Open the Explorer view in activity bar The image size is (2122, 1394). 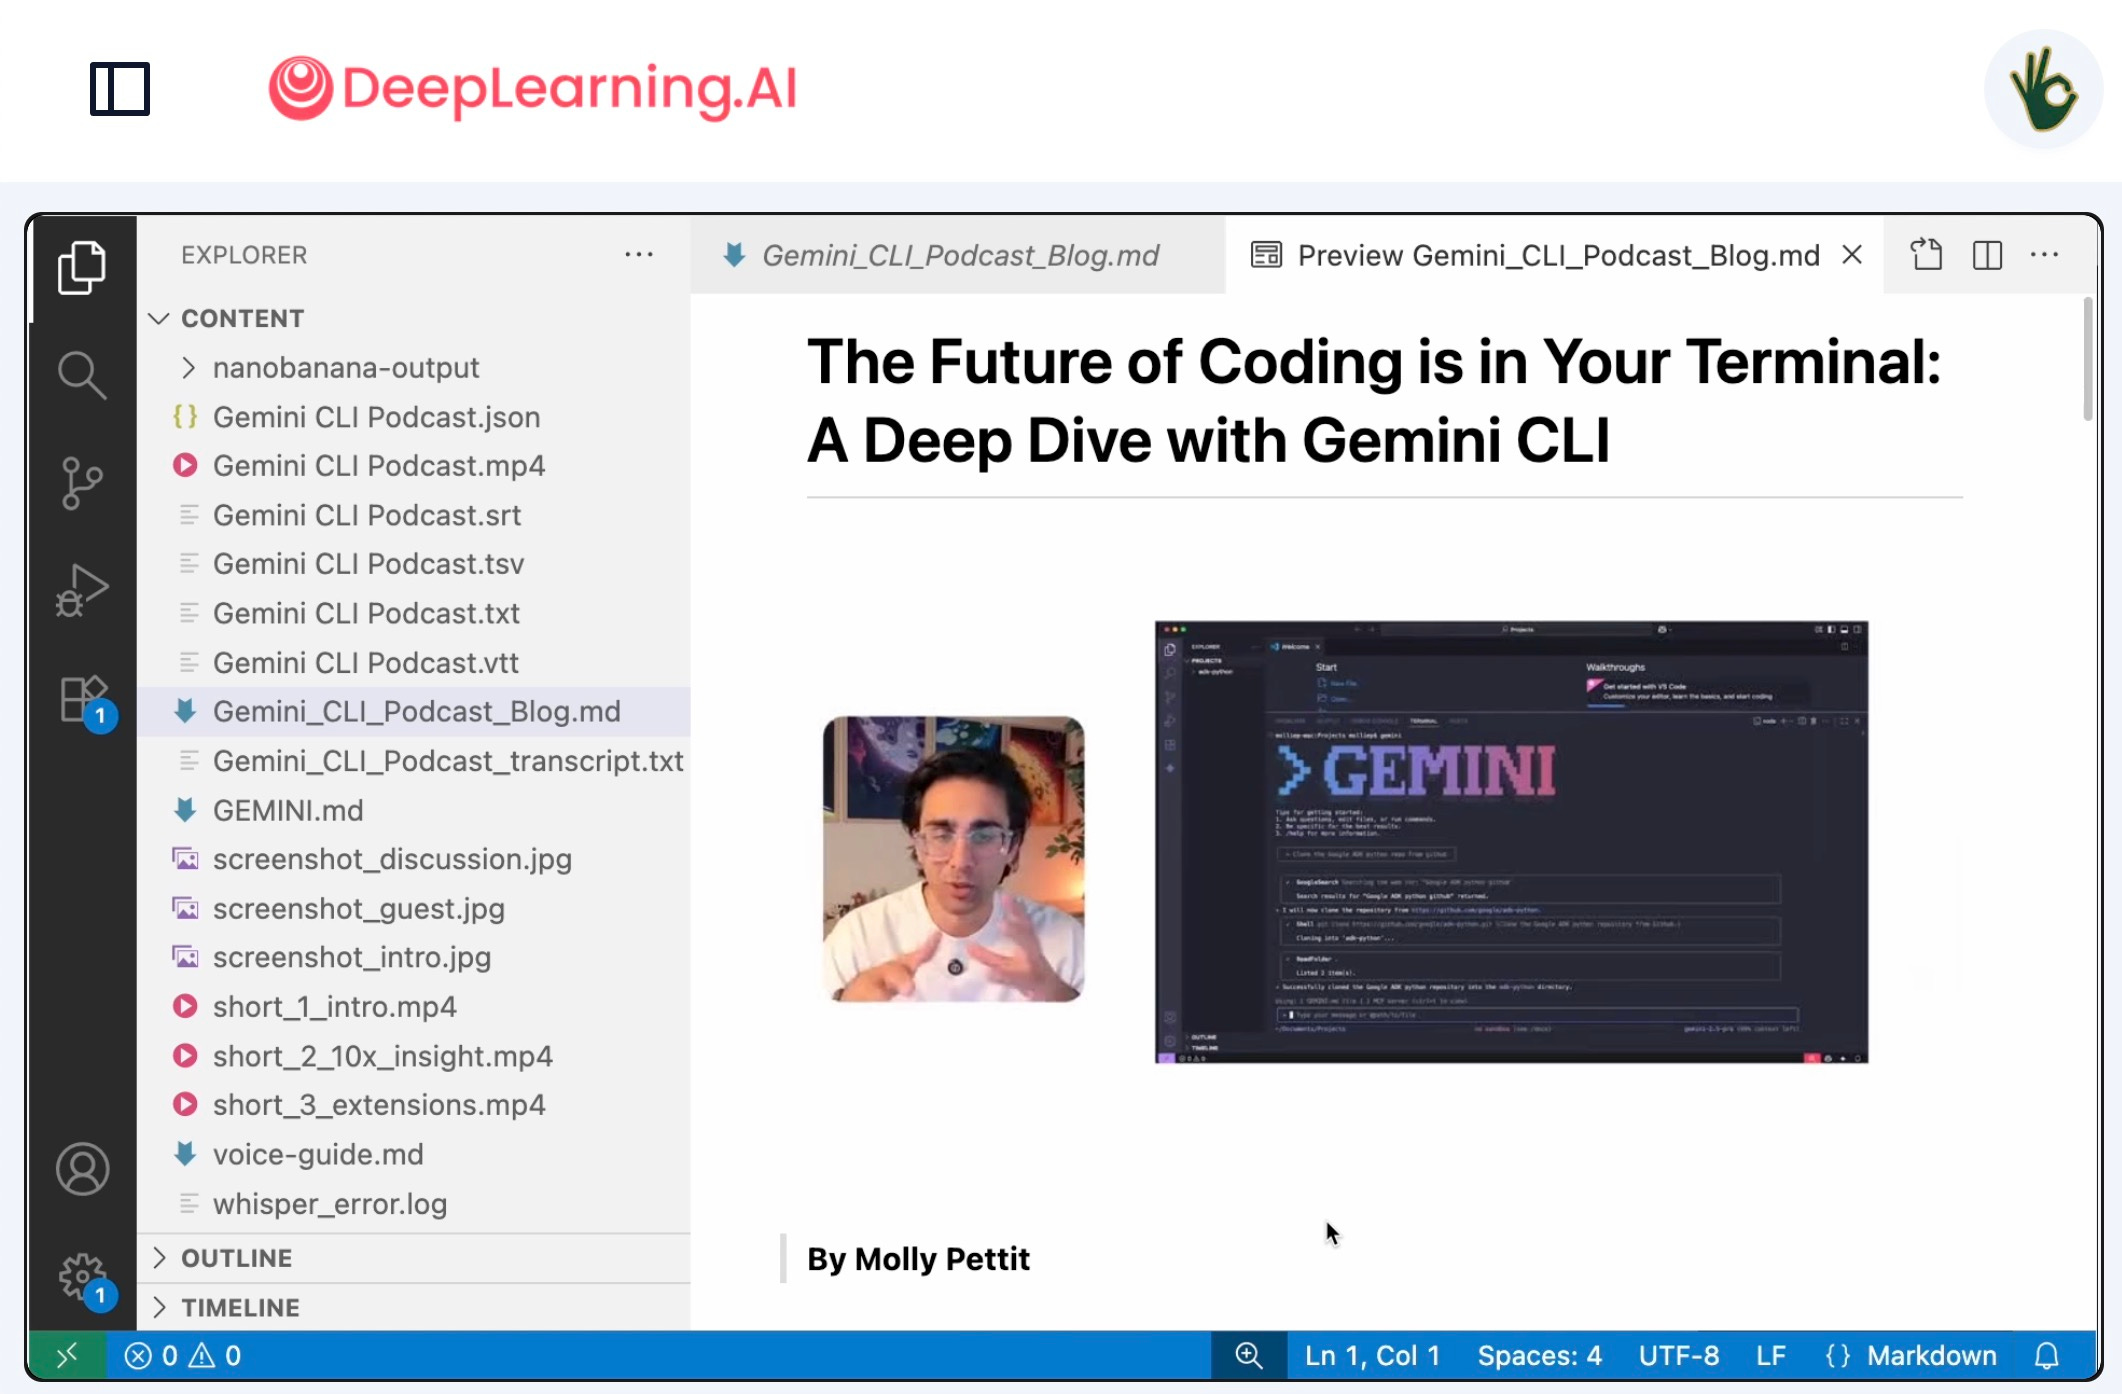pyautogui.click(x=82, y=268)
